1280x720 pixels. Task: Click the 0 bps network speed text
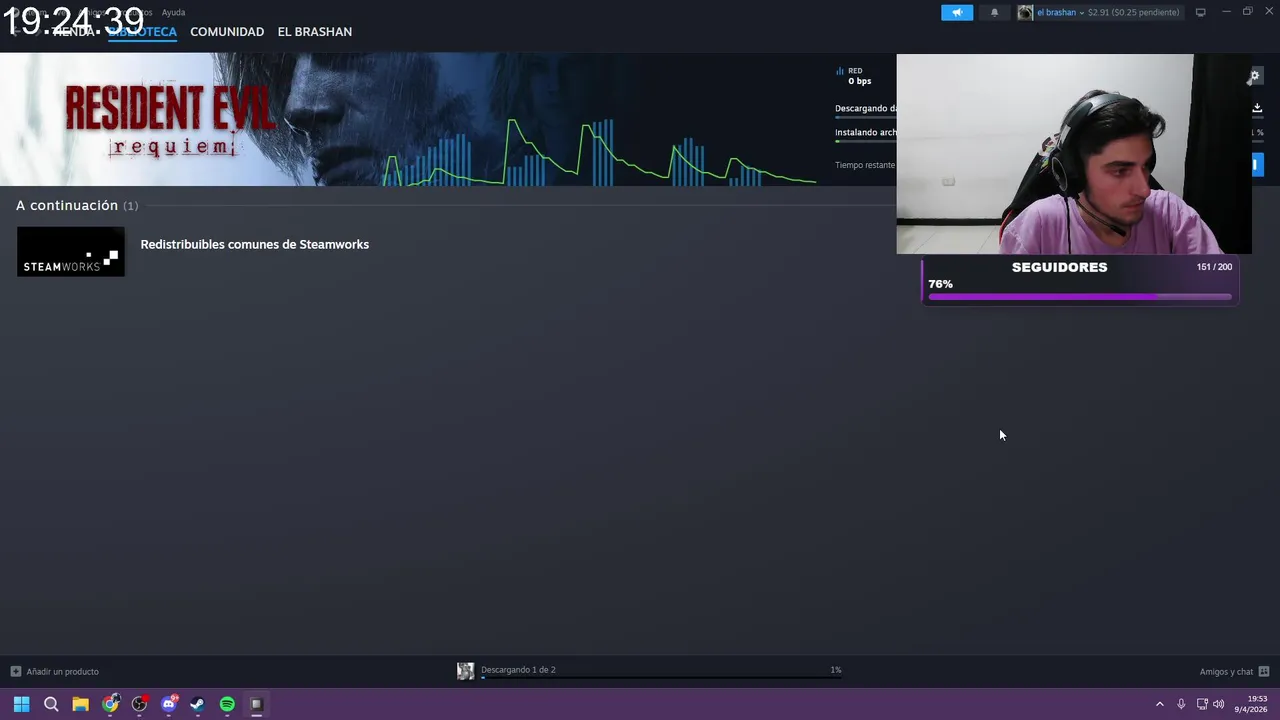[x=860, y=81]
